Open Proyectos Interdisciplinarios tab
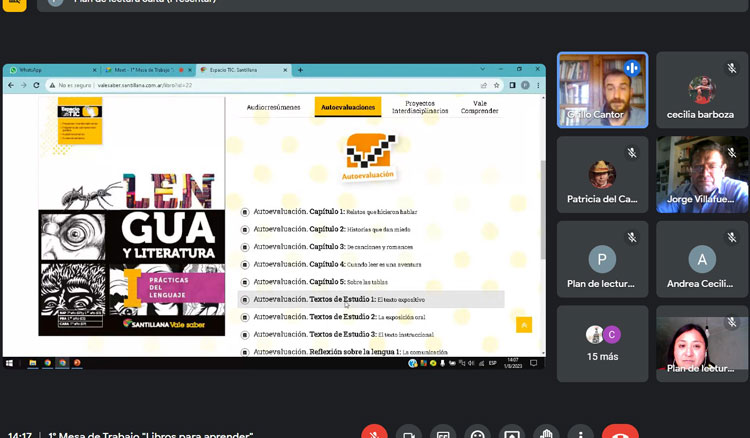This screenshot has height=438, width=750. [x=420, y=107]
